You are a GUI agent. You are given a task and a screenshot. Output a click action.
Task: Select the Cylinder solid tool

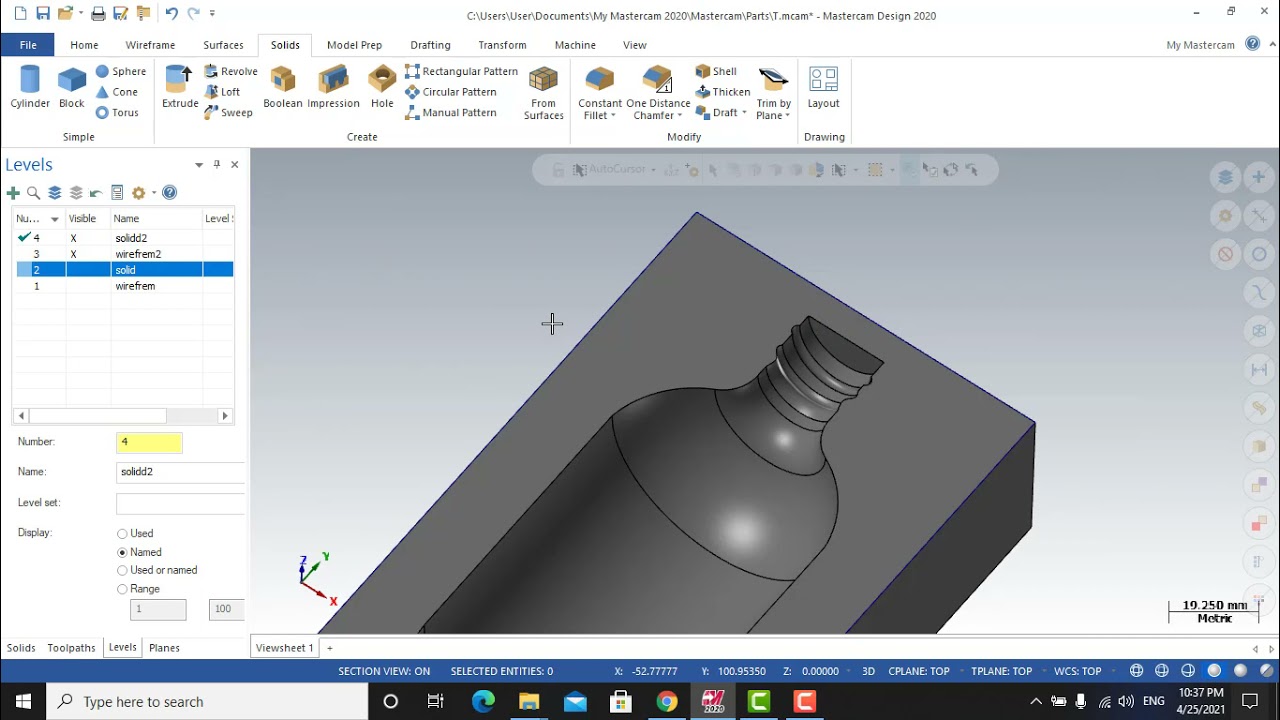click(30, 87)
